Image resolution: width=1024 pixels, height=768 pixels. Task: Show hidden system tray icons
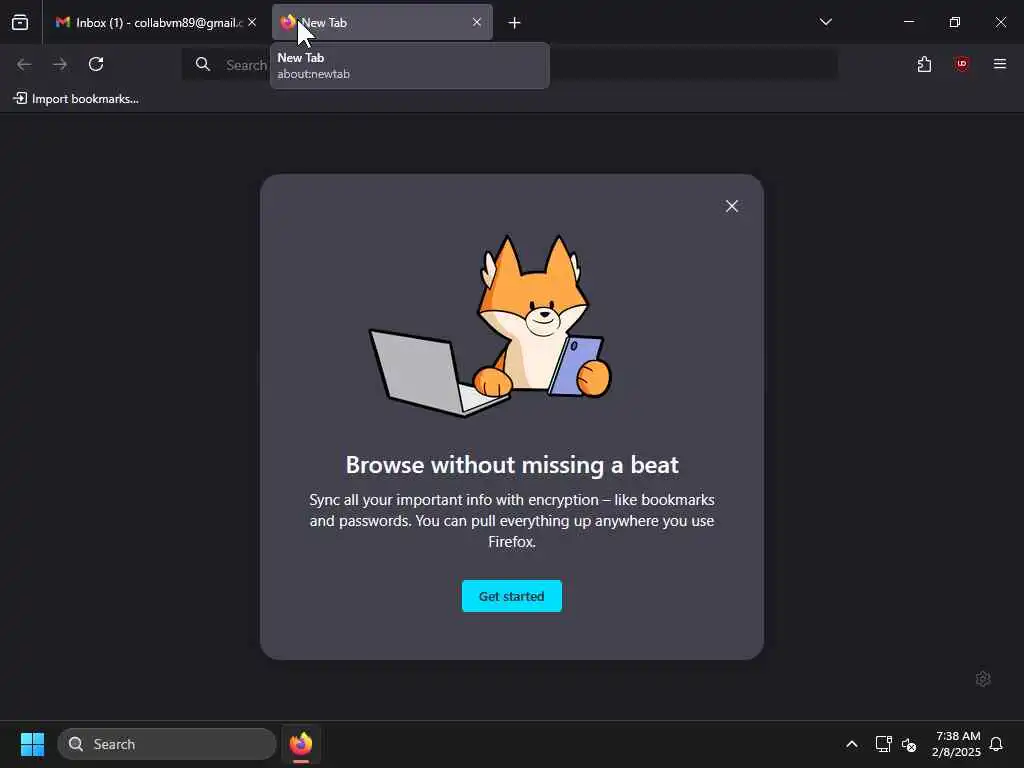click(852, 744)
